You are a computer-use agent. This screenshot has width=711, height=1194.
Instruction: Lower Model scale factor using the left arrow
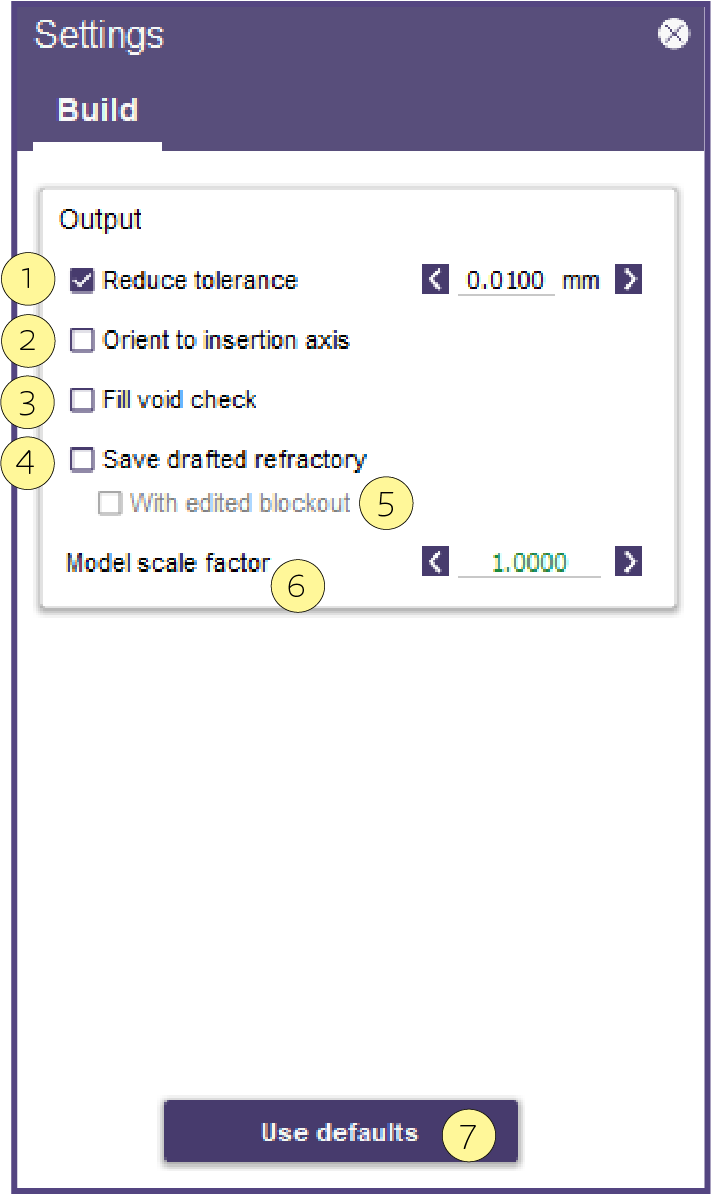pyautogui.click(x=435, y=561)
